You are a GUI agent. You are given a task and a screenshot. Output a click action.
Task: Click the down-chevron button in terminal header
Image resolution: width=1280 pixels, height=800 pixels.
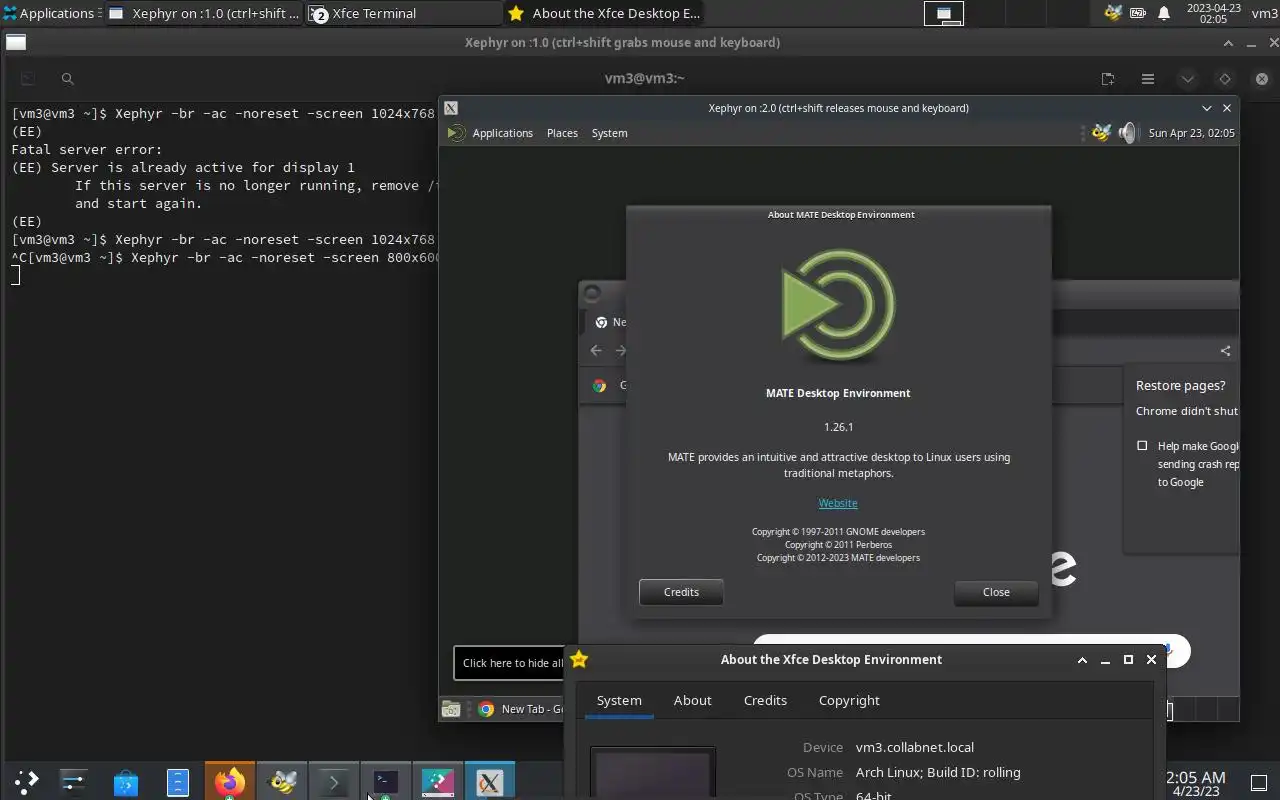[1187, 79]
